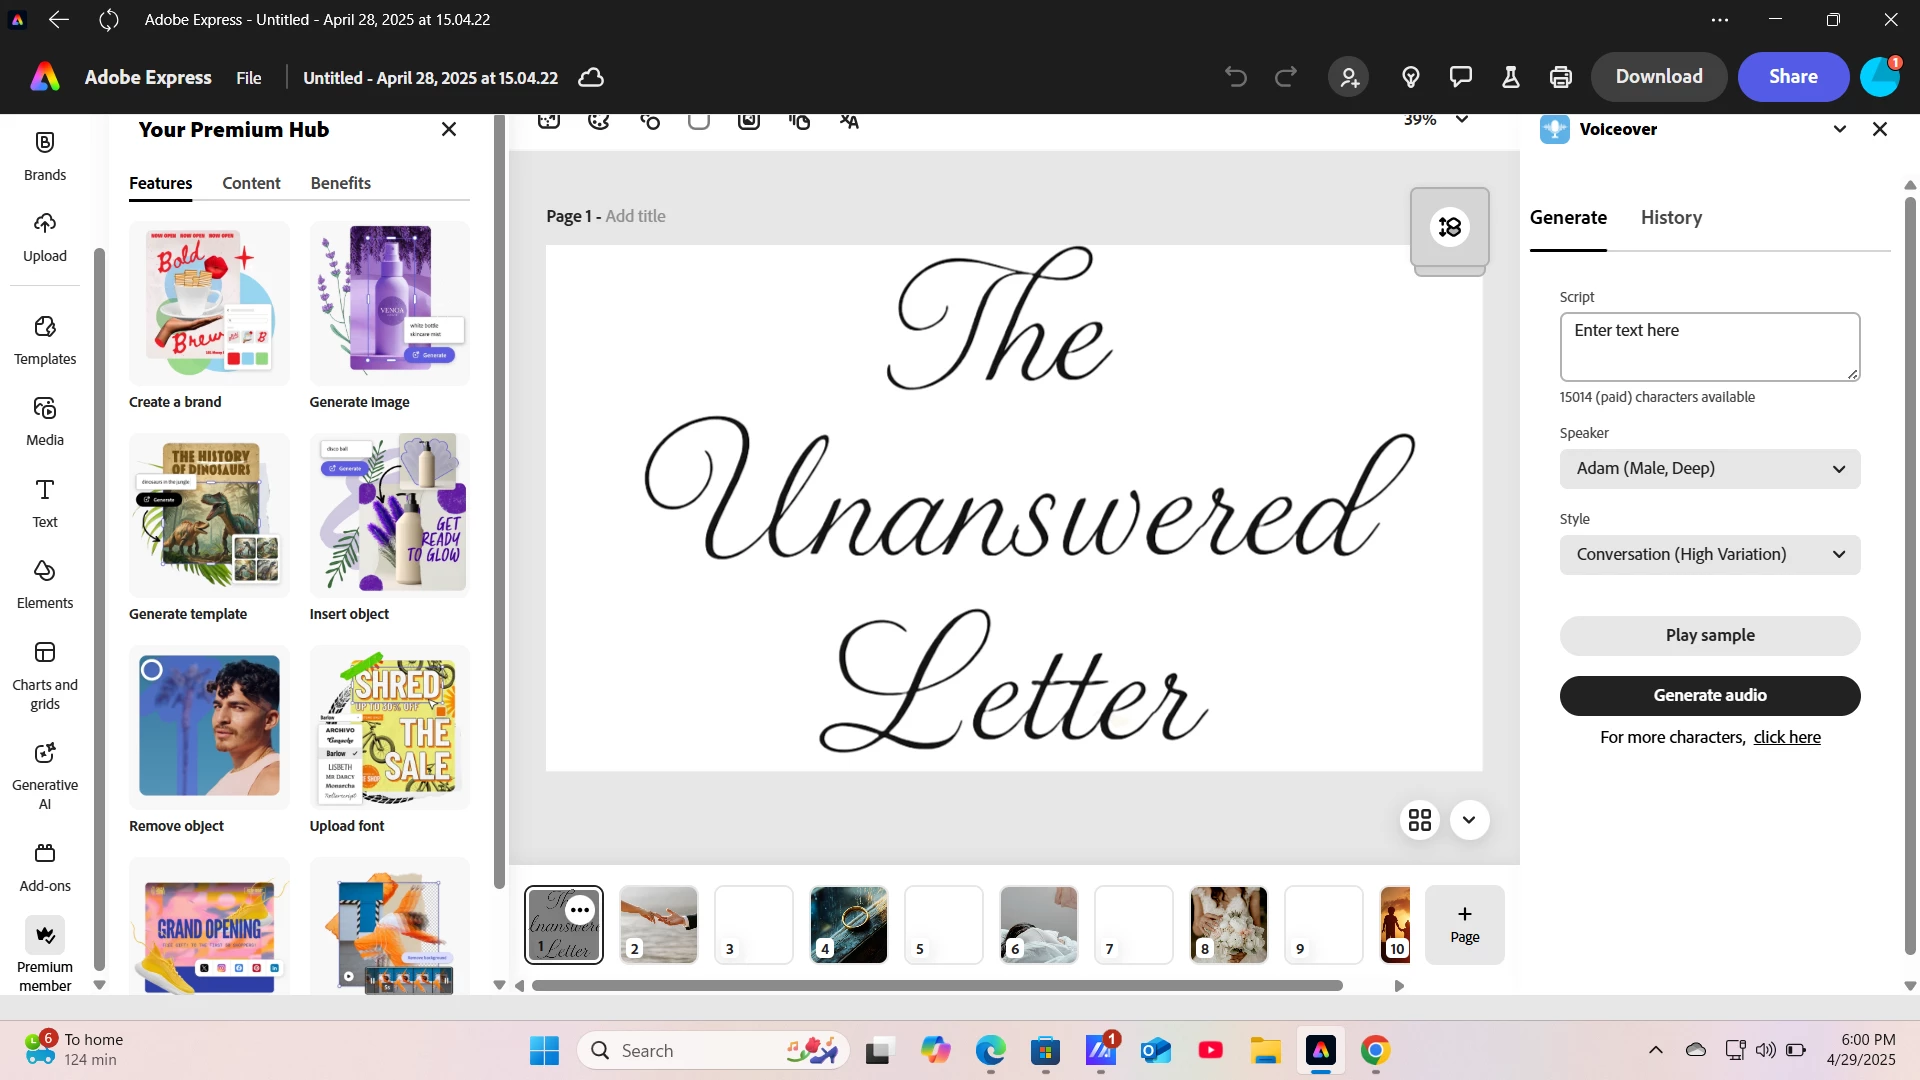Open the Brands panel in sidebar

click(45, 155)
